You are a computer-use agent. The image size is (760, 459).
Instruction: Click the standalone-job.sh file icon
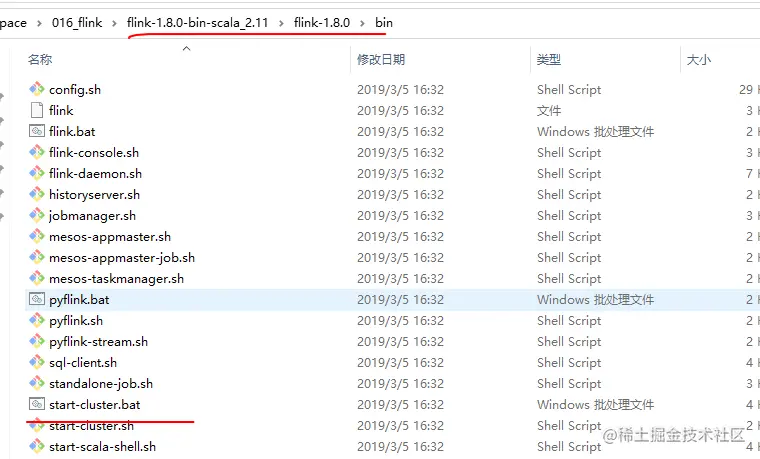[x=37, y=383]
